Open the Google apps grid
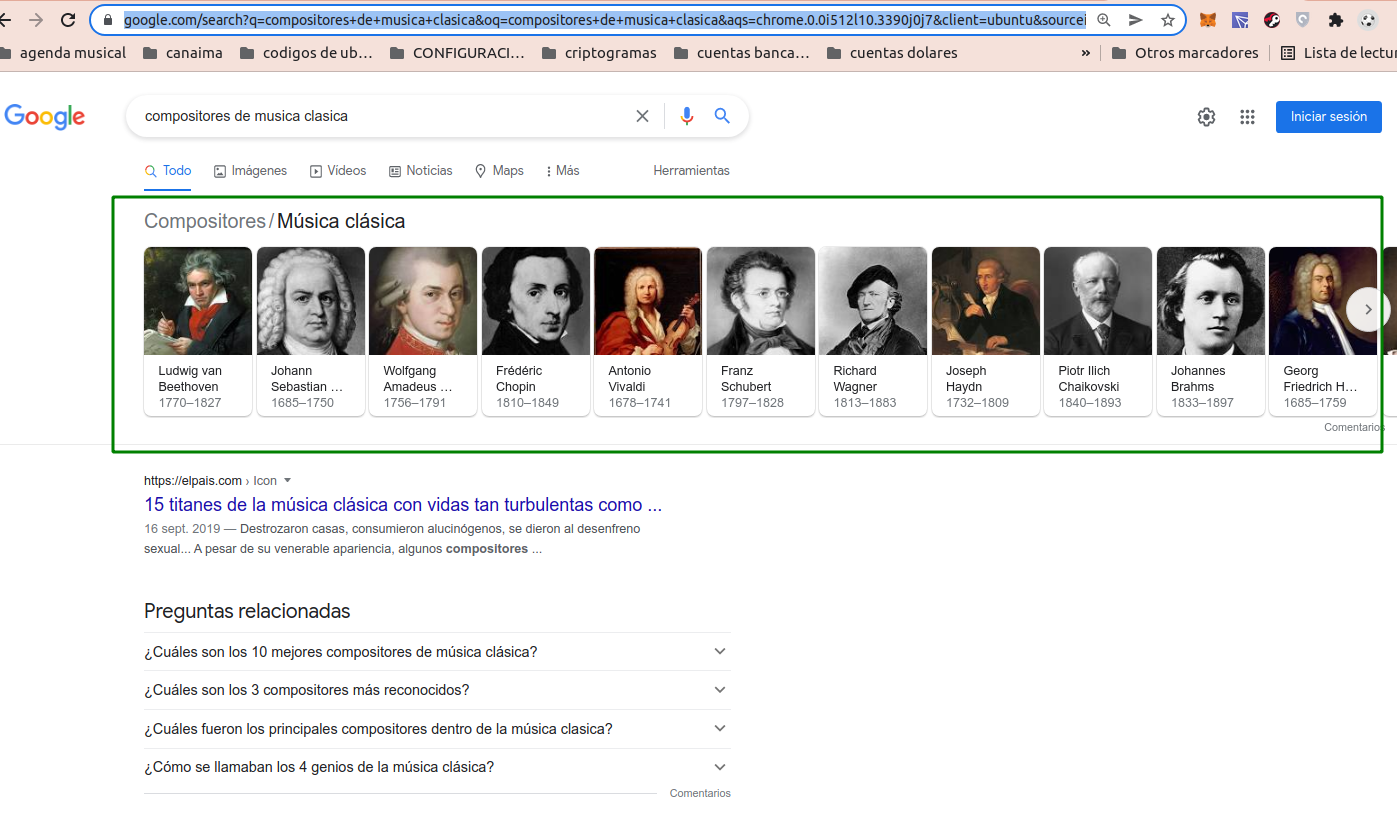Image resolution: width=1397 pixels, height=832 pixels. pos(1247,117)
